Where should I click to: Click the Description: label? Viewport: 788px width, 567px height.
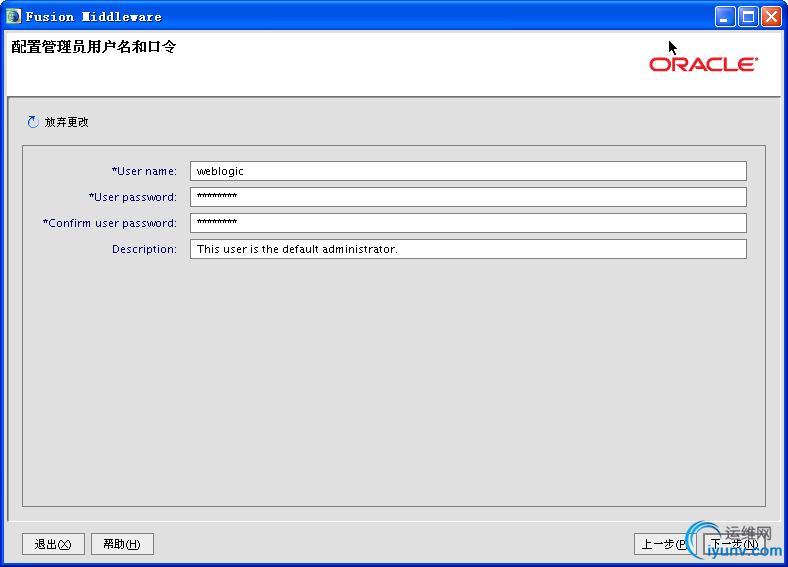coord(144,249)
